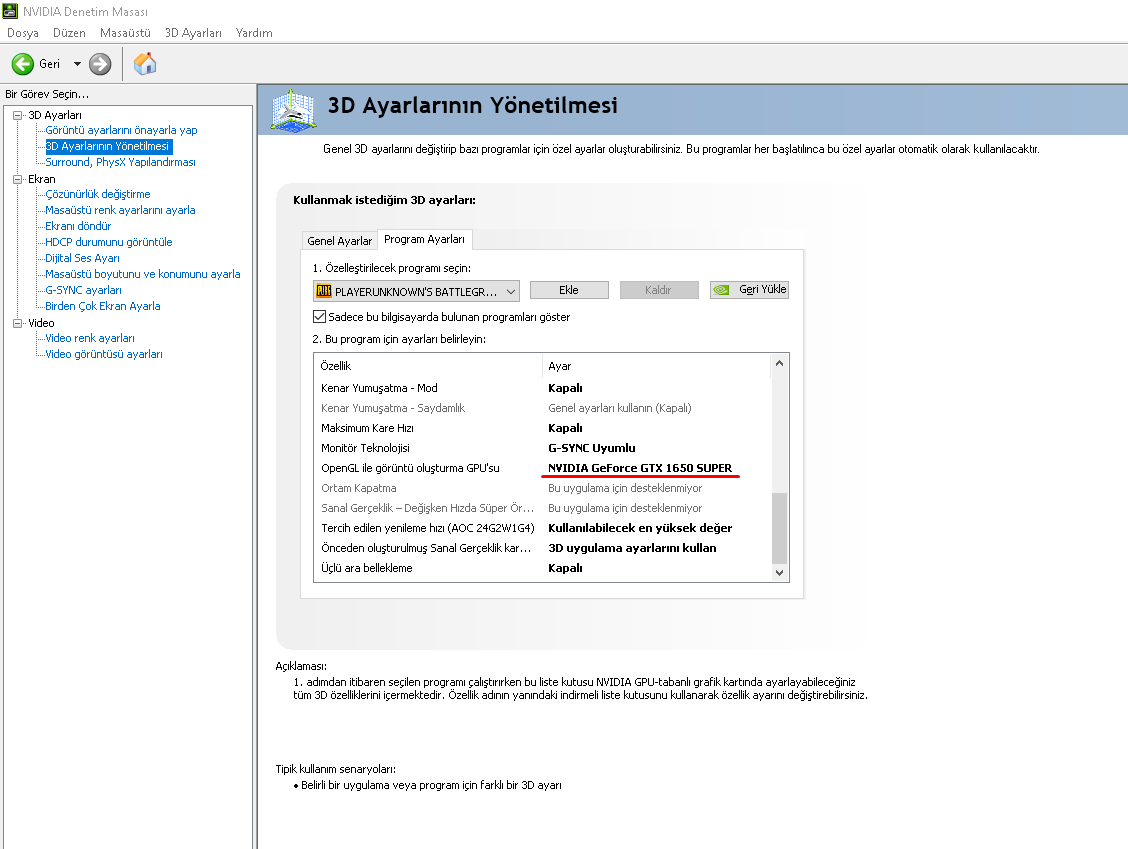The width and height of the screenshot is (1128, 849).
Task: Click the Kapalı value for Maksimum Kare Hızı
Action: click(x=565, y=428)
